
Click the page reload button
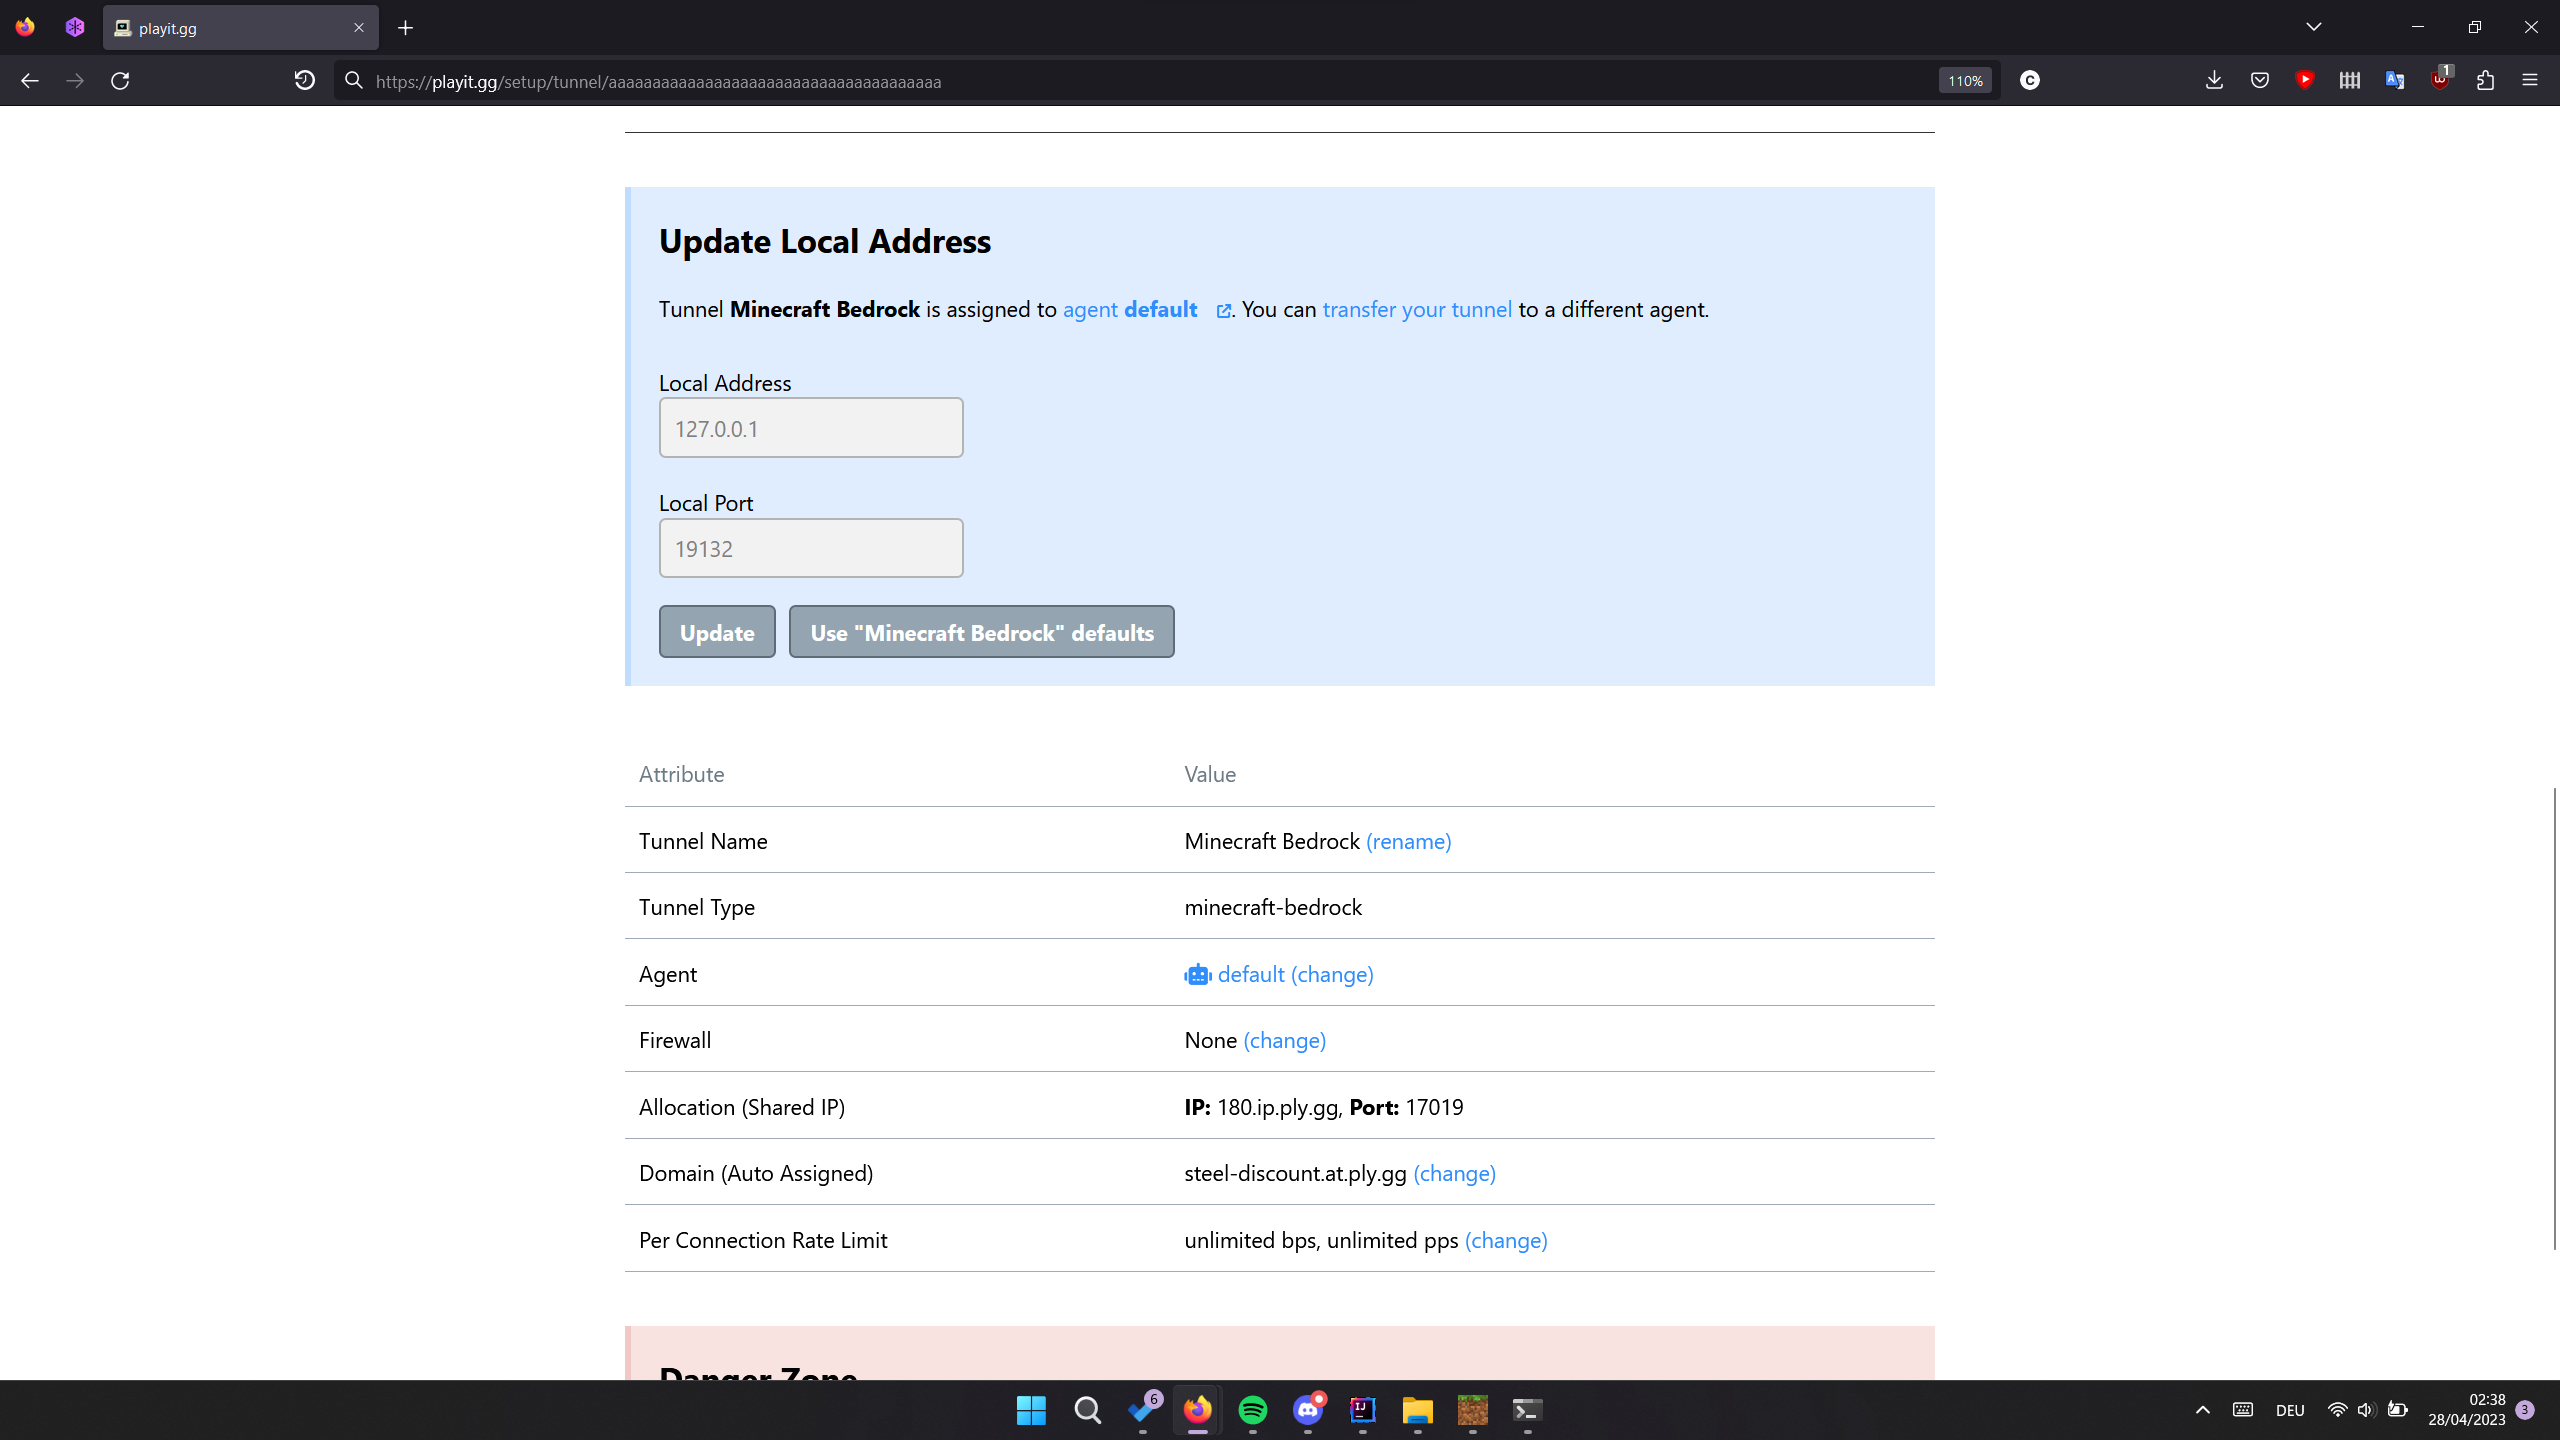click(x=120, y=81)
